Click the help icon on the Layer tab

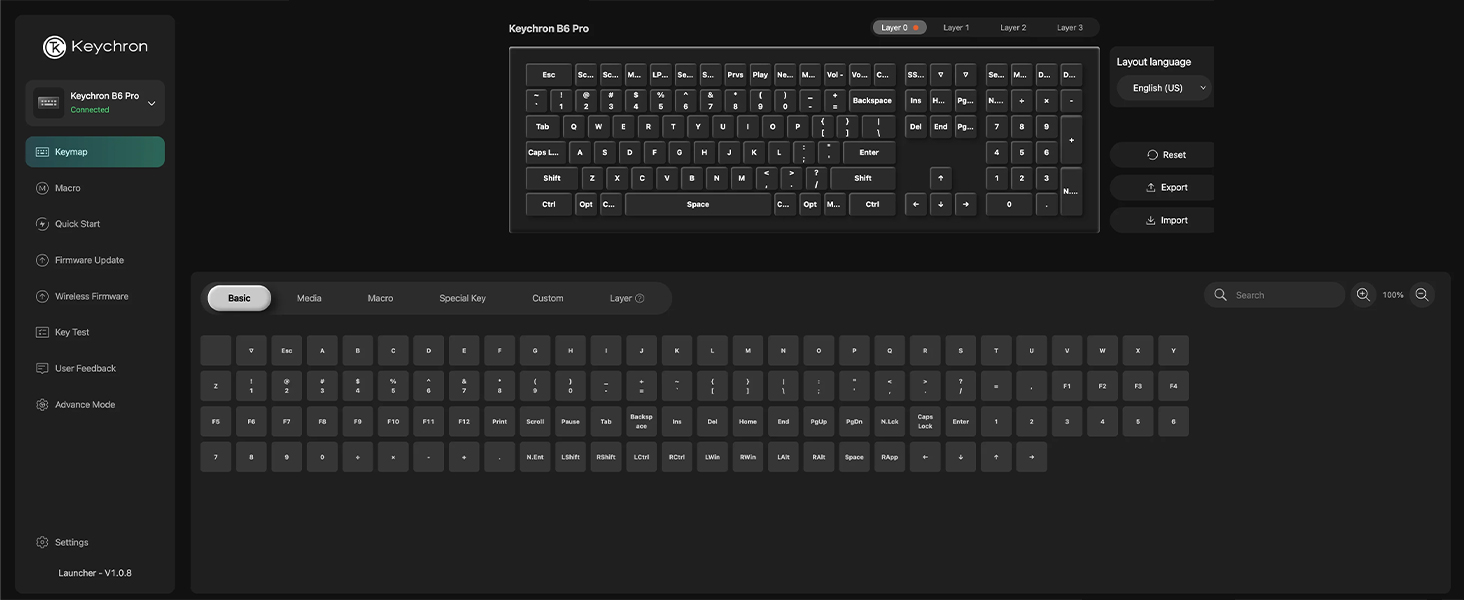(640, 298)
